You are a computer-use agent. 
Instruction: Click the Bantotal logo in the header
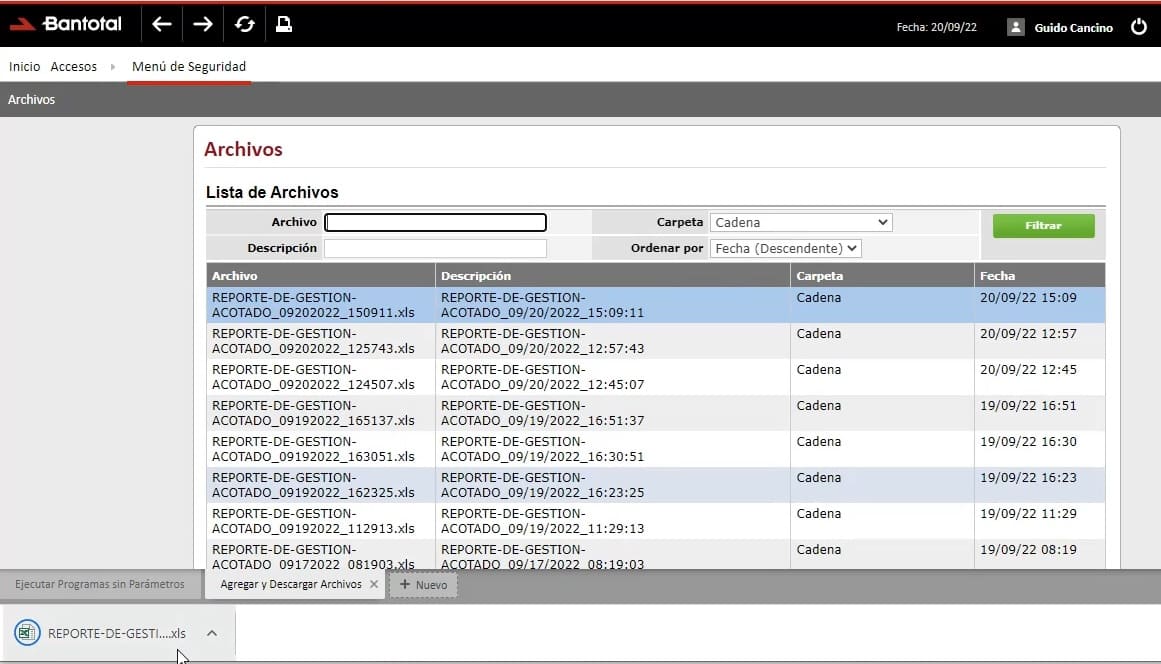(66, 24)
